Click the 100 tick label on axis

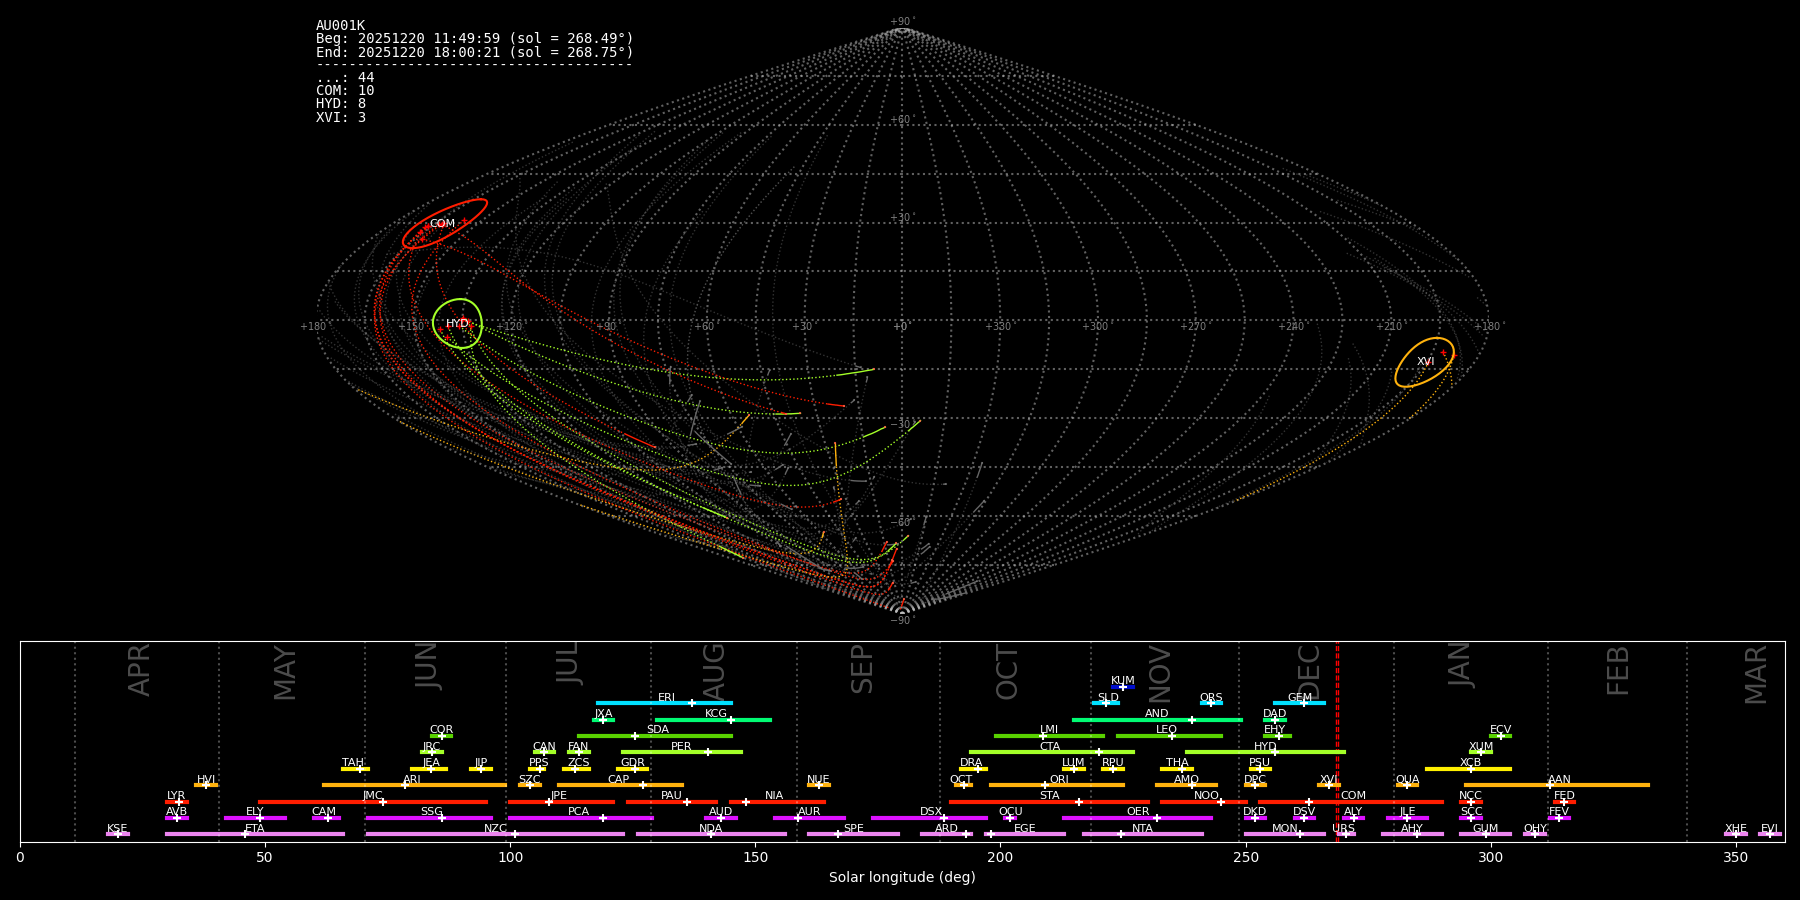pos(510,858)
